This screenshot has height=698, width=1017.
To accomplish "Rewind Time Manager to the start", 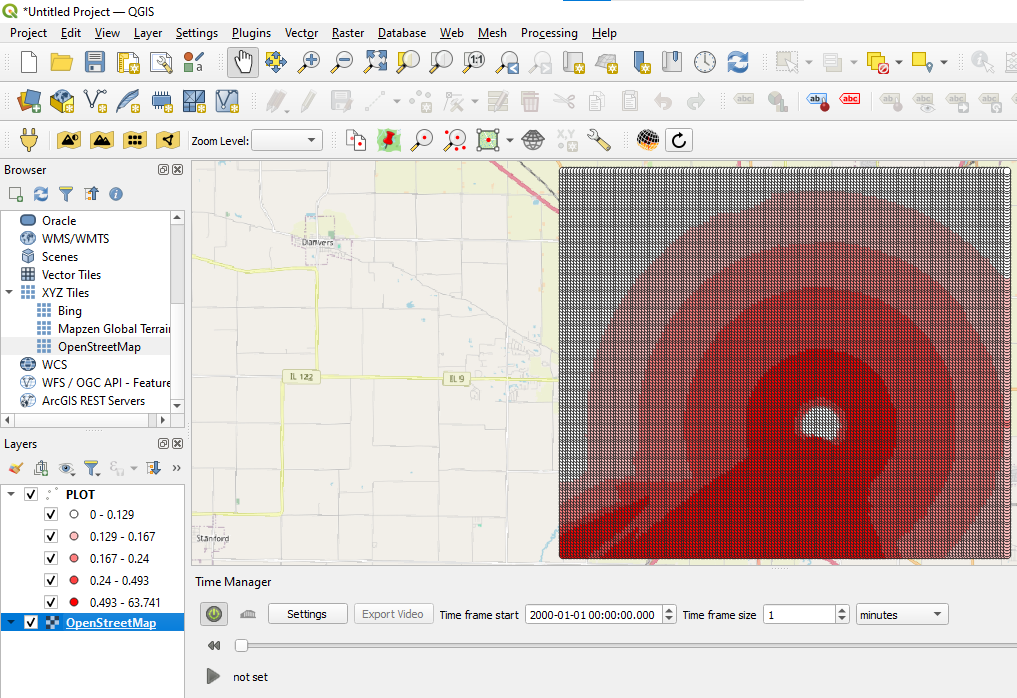I will [x=214, y=645].
